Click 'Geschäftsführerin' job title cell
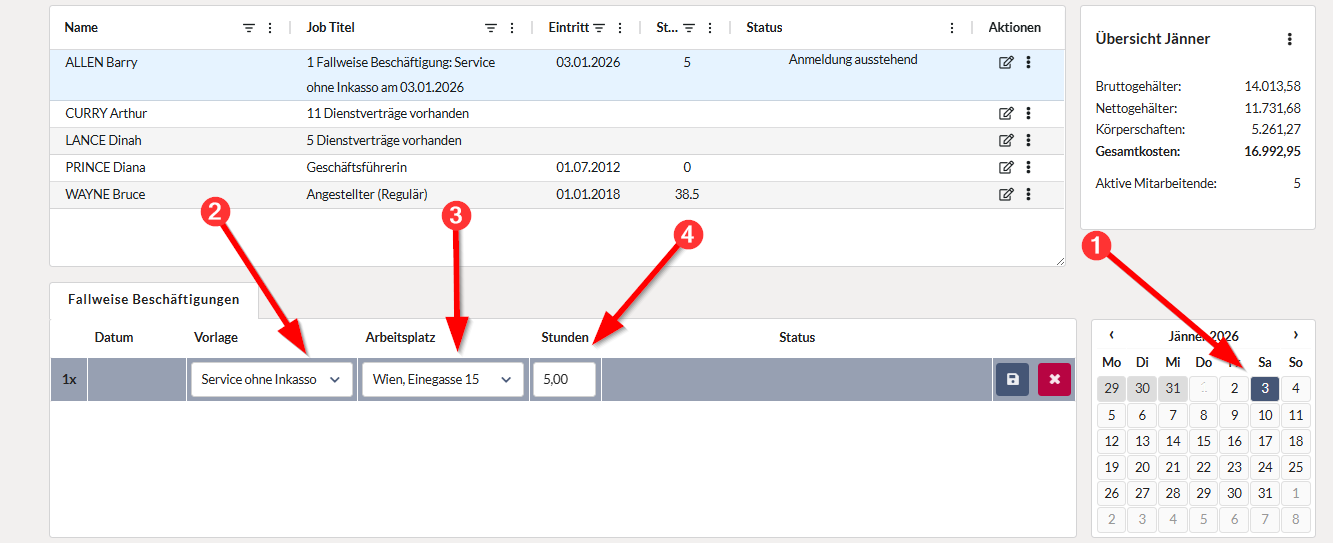Image resolution: width=1333 pixels, height=543 pixels. [357, 167]
